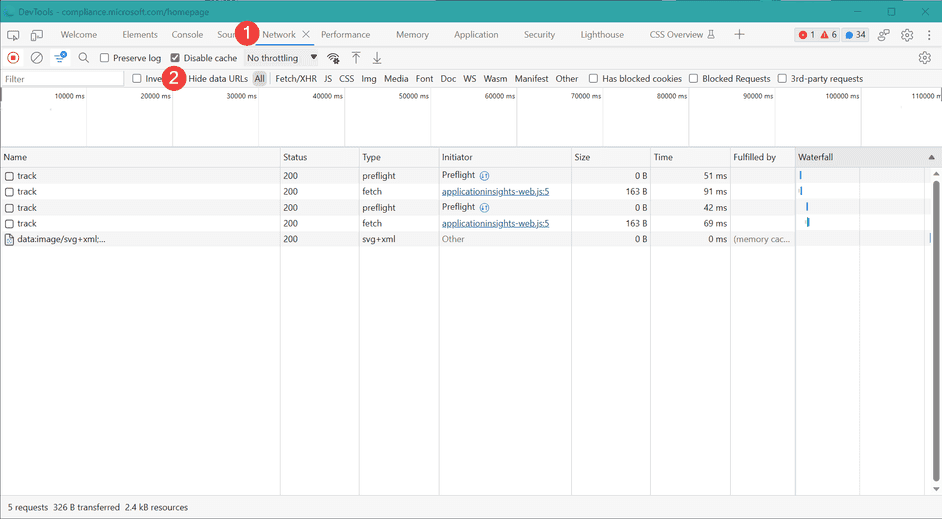This screenshot has height=519, width=942.
Task: Check the Blocked Requests checkbox
Action: pos(694,79)
